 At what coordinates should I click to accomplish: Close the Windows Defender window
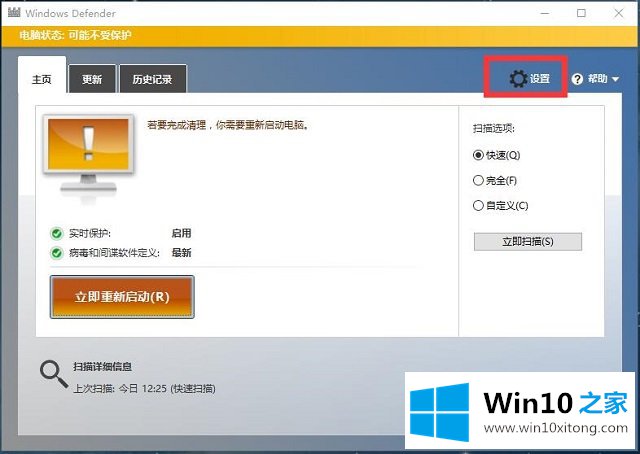tap(619, 13)
